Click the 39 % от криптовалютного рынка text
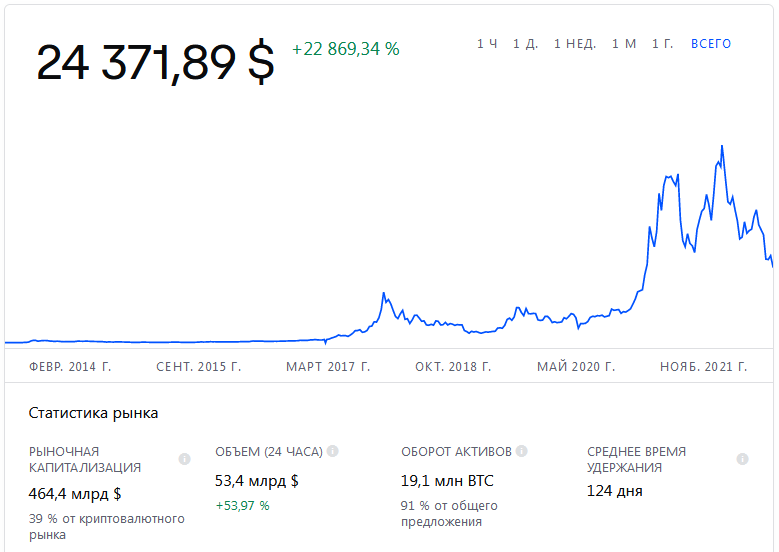The image size is (779, 552). pyautogui.click(x=107, y=527)
